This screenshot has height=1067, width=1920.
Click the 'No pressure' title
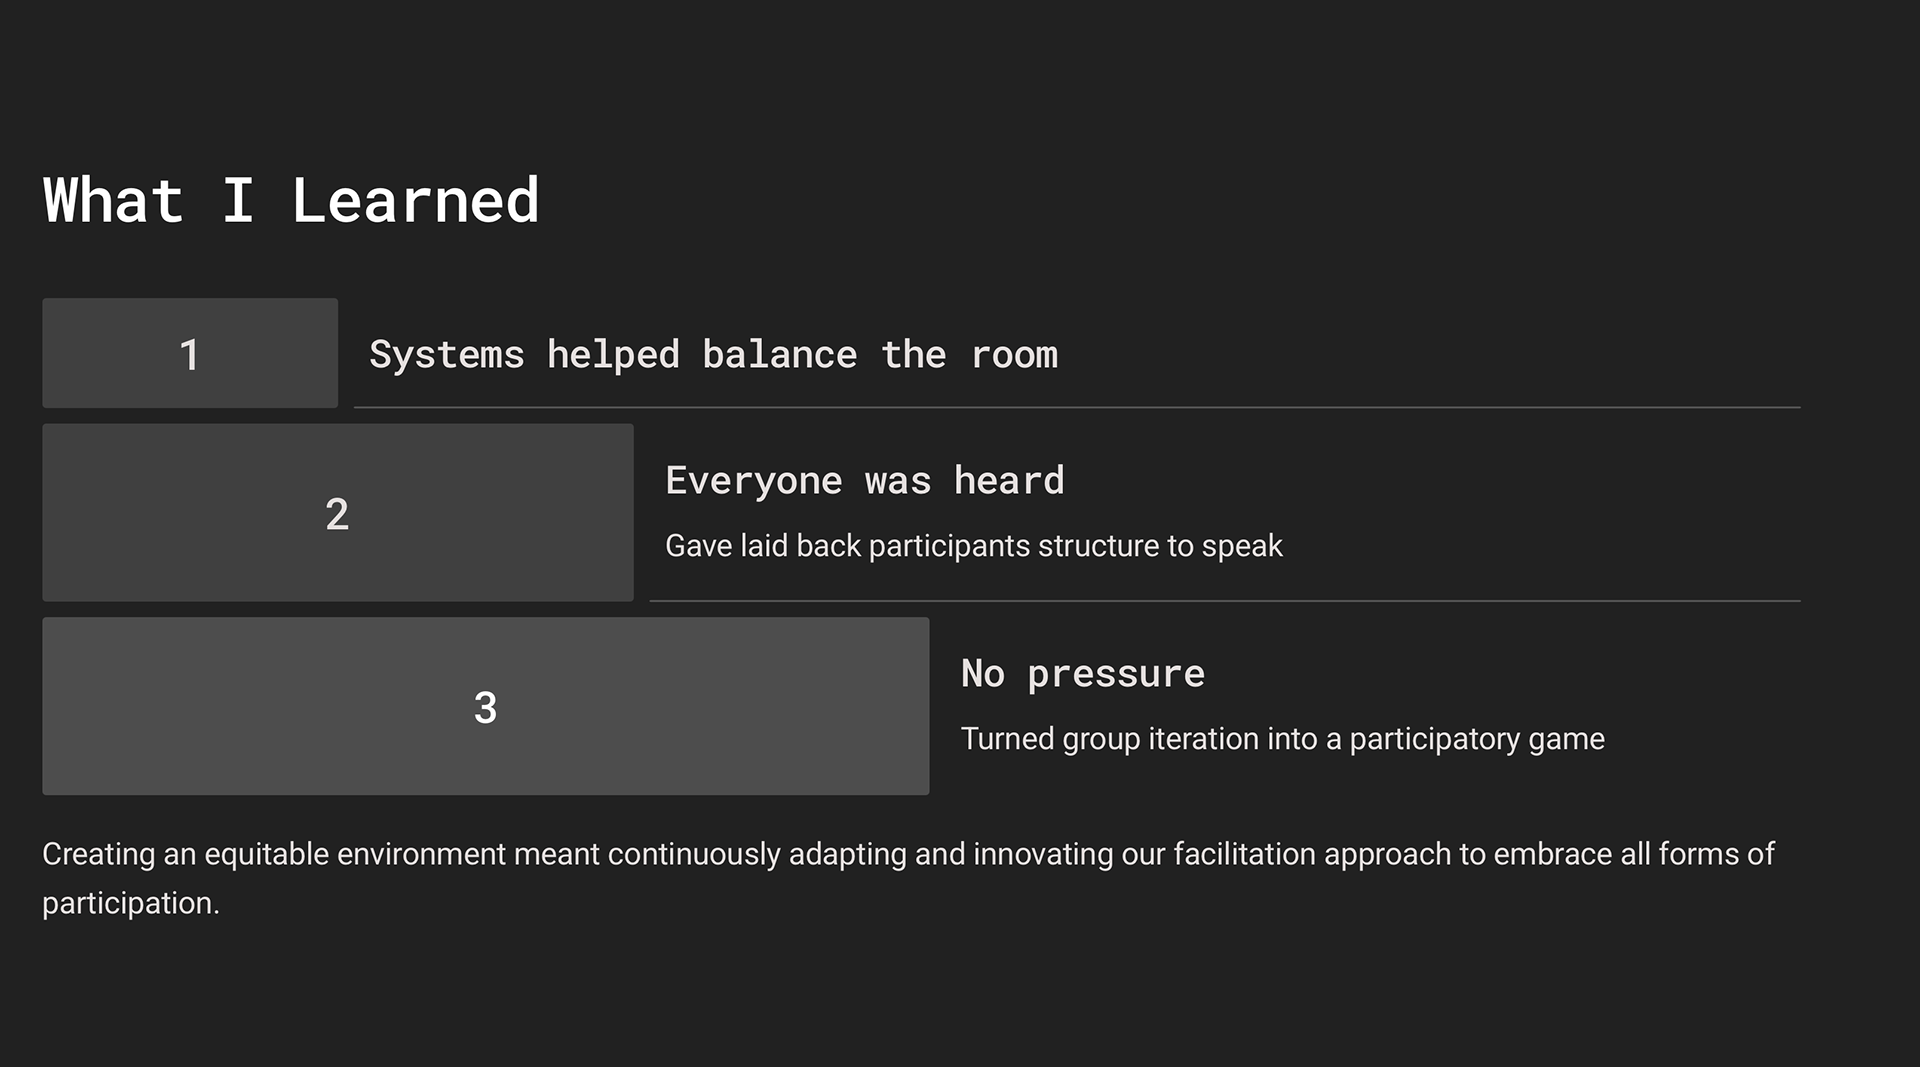pos(1083,674)
